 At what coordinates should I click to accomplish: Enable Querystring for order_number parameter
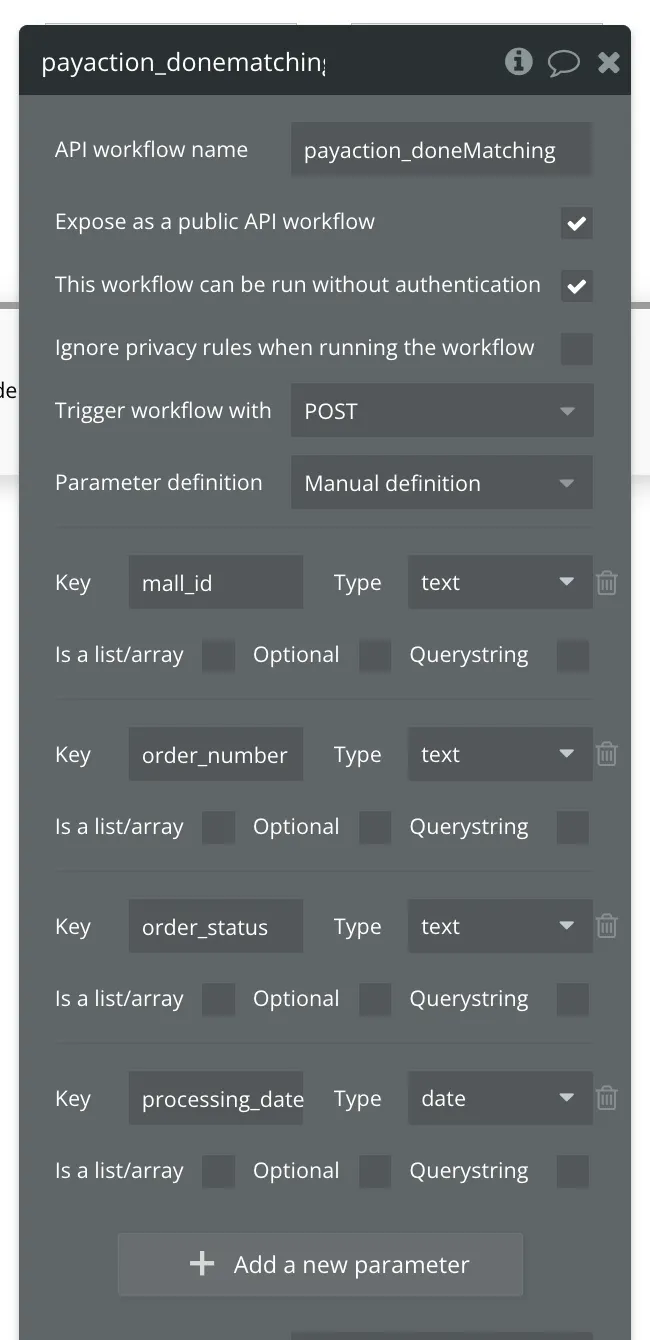572,828
